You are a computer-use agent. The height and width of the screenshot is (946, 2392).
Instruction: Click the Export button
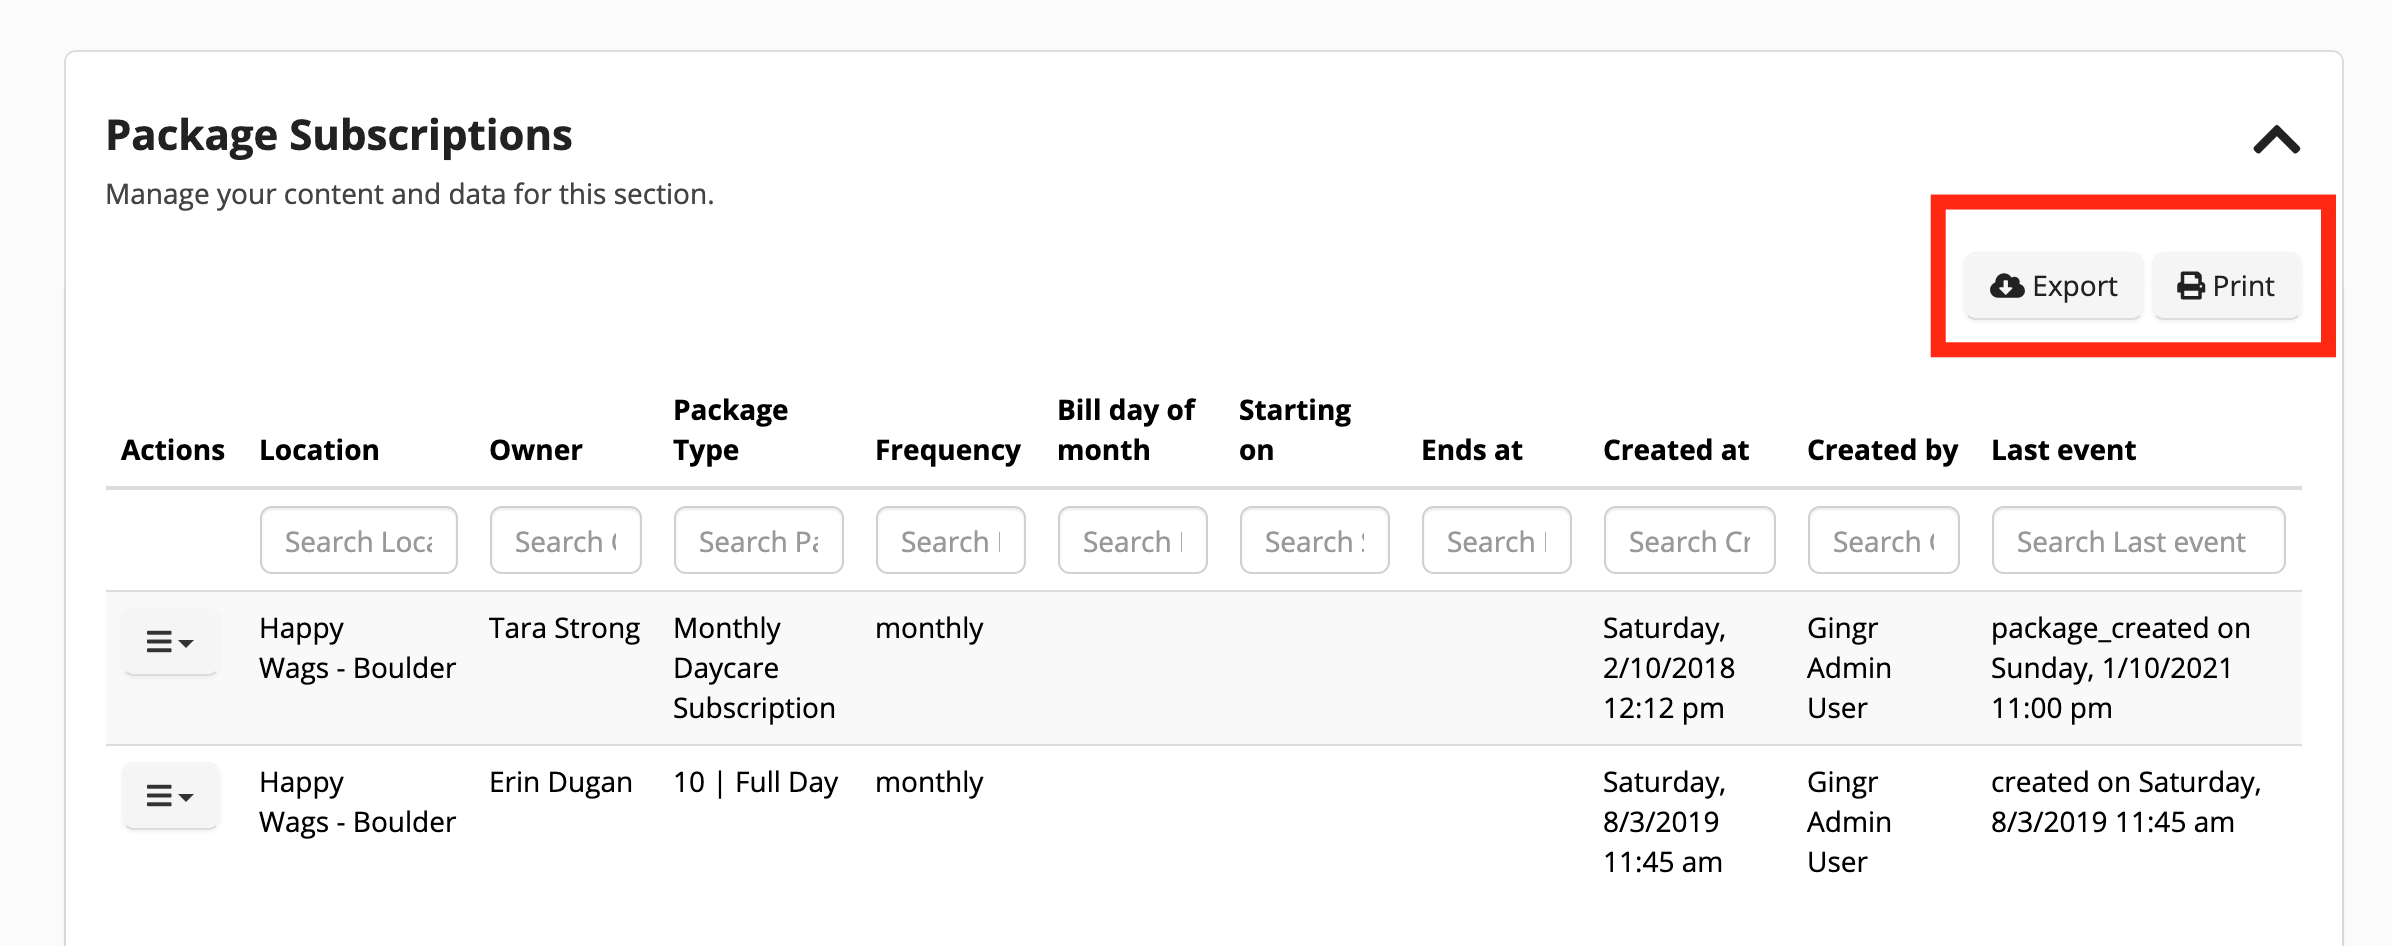coord(2054,286)
